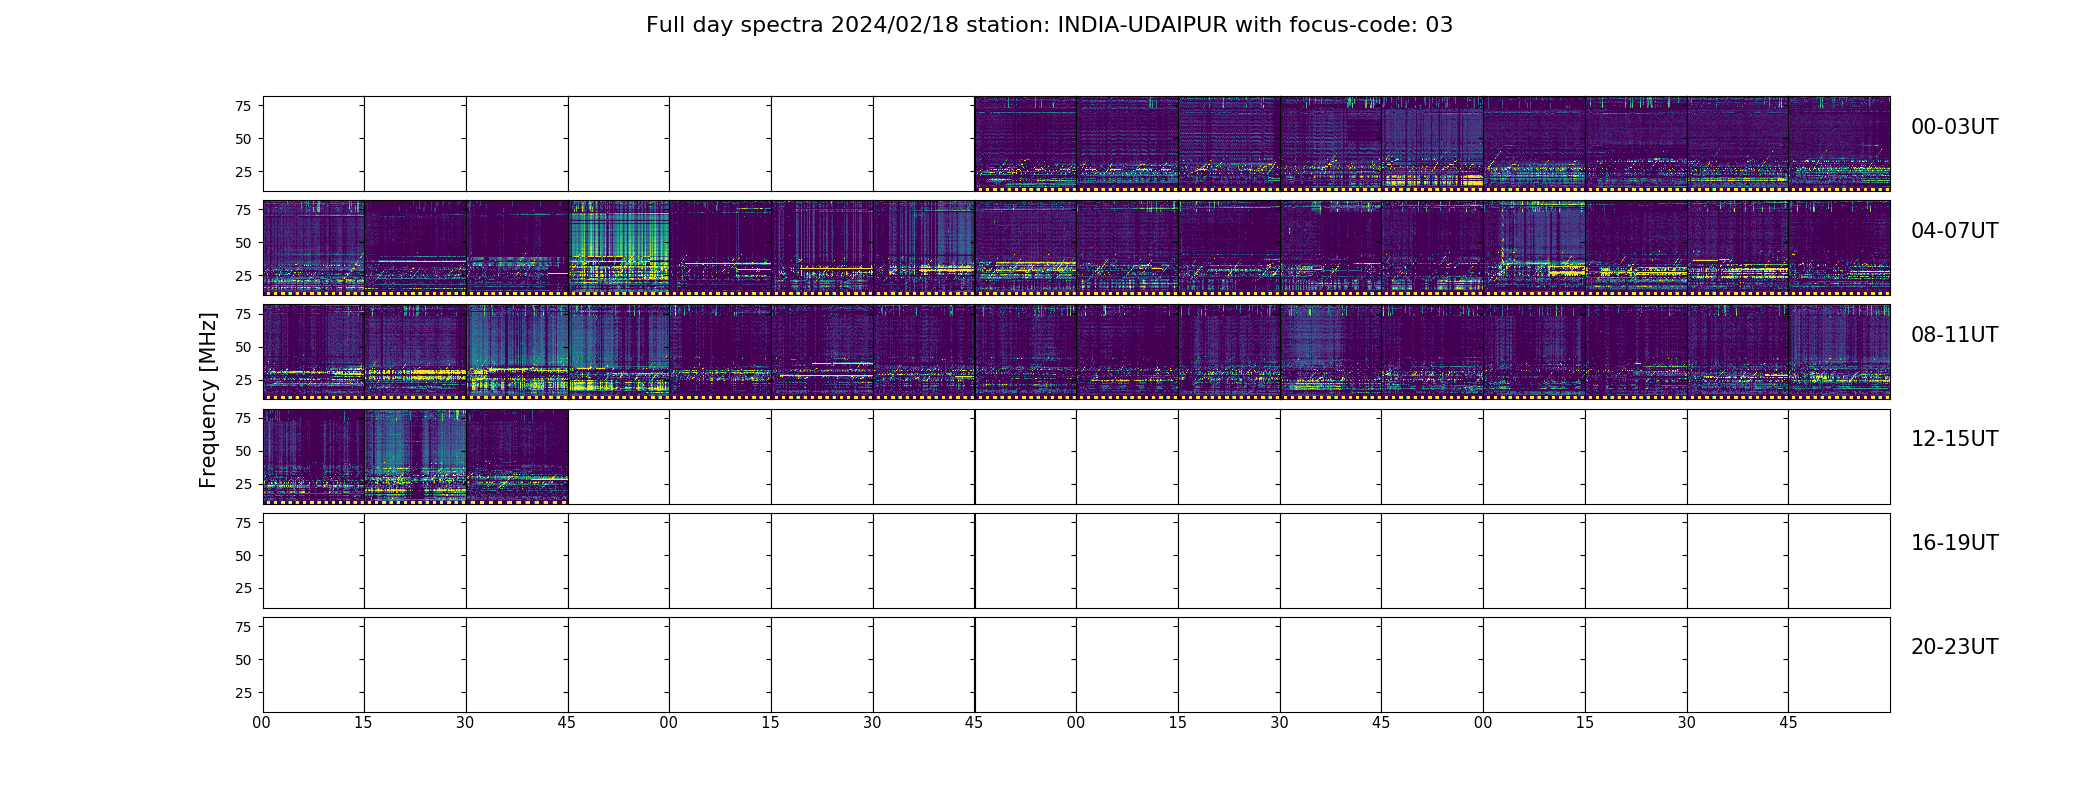Click the third spectrum panel in 12-15UT row
The width and height of the screenshot is (2100, 800).
tap(517, 456)
